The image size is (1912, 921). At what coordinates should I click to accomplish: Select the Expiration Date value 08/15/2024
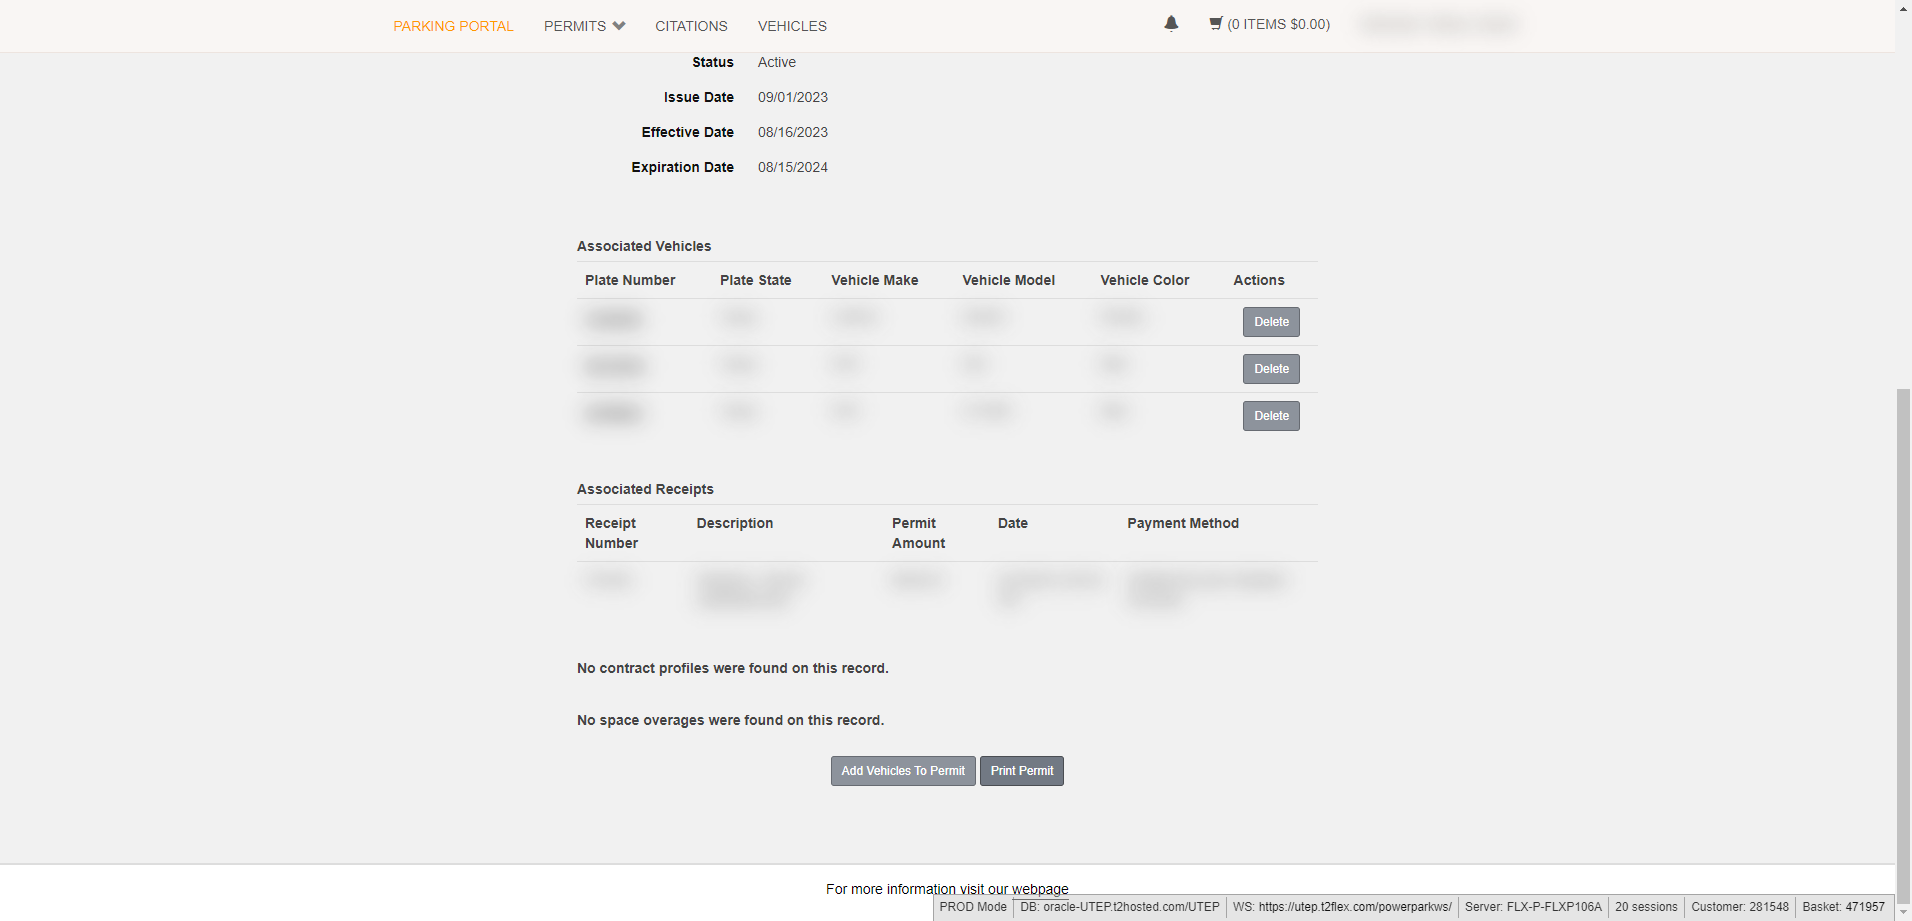793,167
